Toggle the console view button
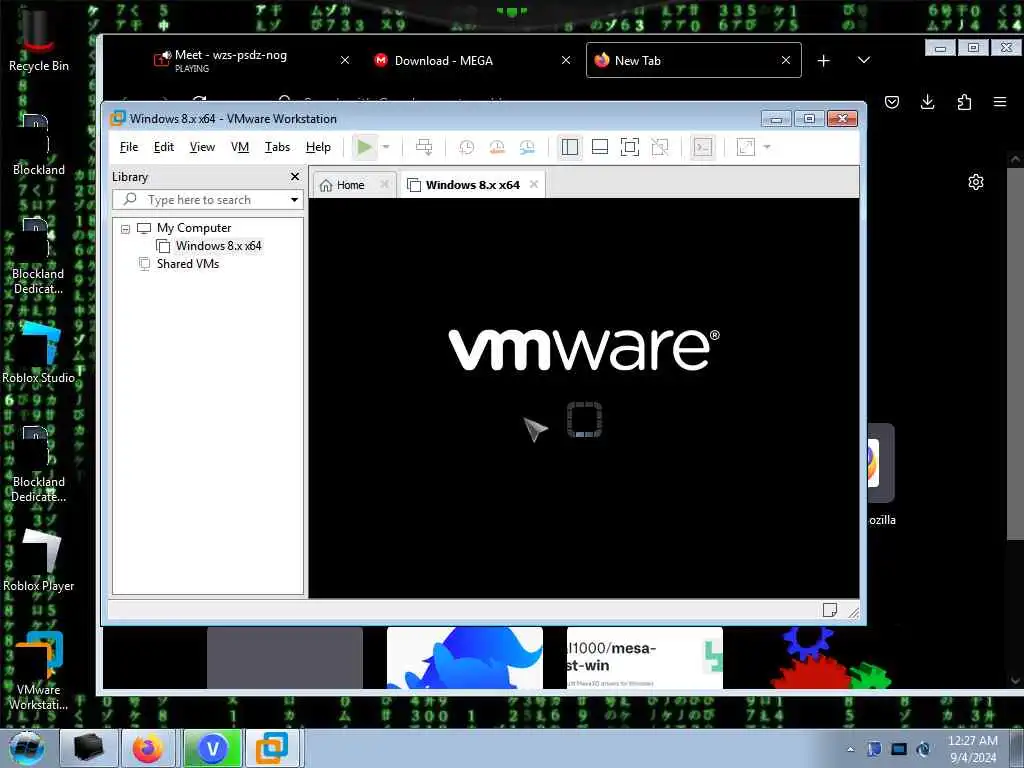This screenshot has width=1024, height=768. (x=703, y=147)
